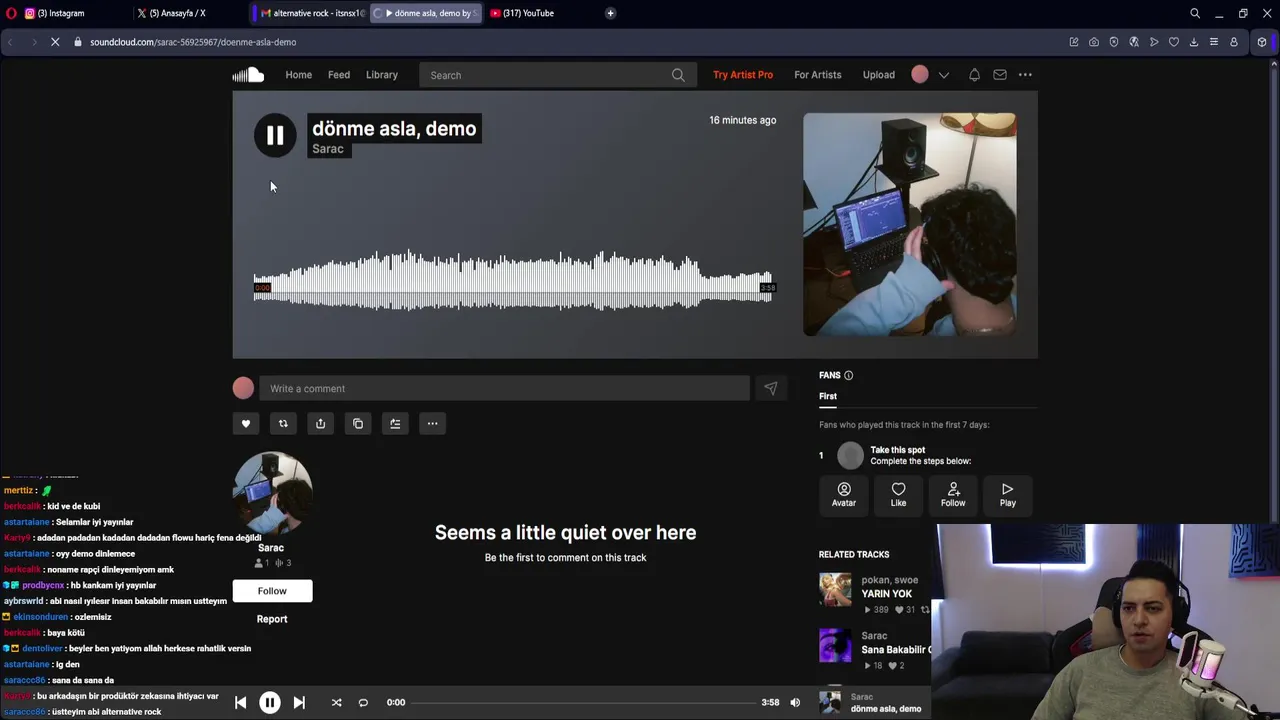Open the YARIN YOK track thumbnail
The height and width of the screenshot is (720, 1280).
click(835, 590)
